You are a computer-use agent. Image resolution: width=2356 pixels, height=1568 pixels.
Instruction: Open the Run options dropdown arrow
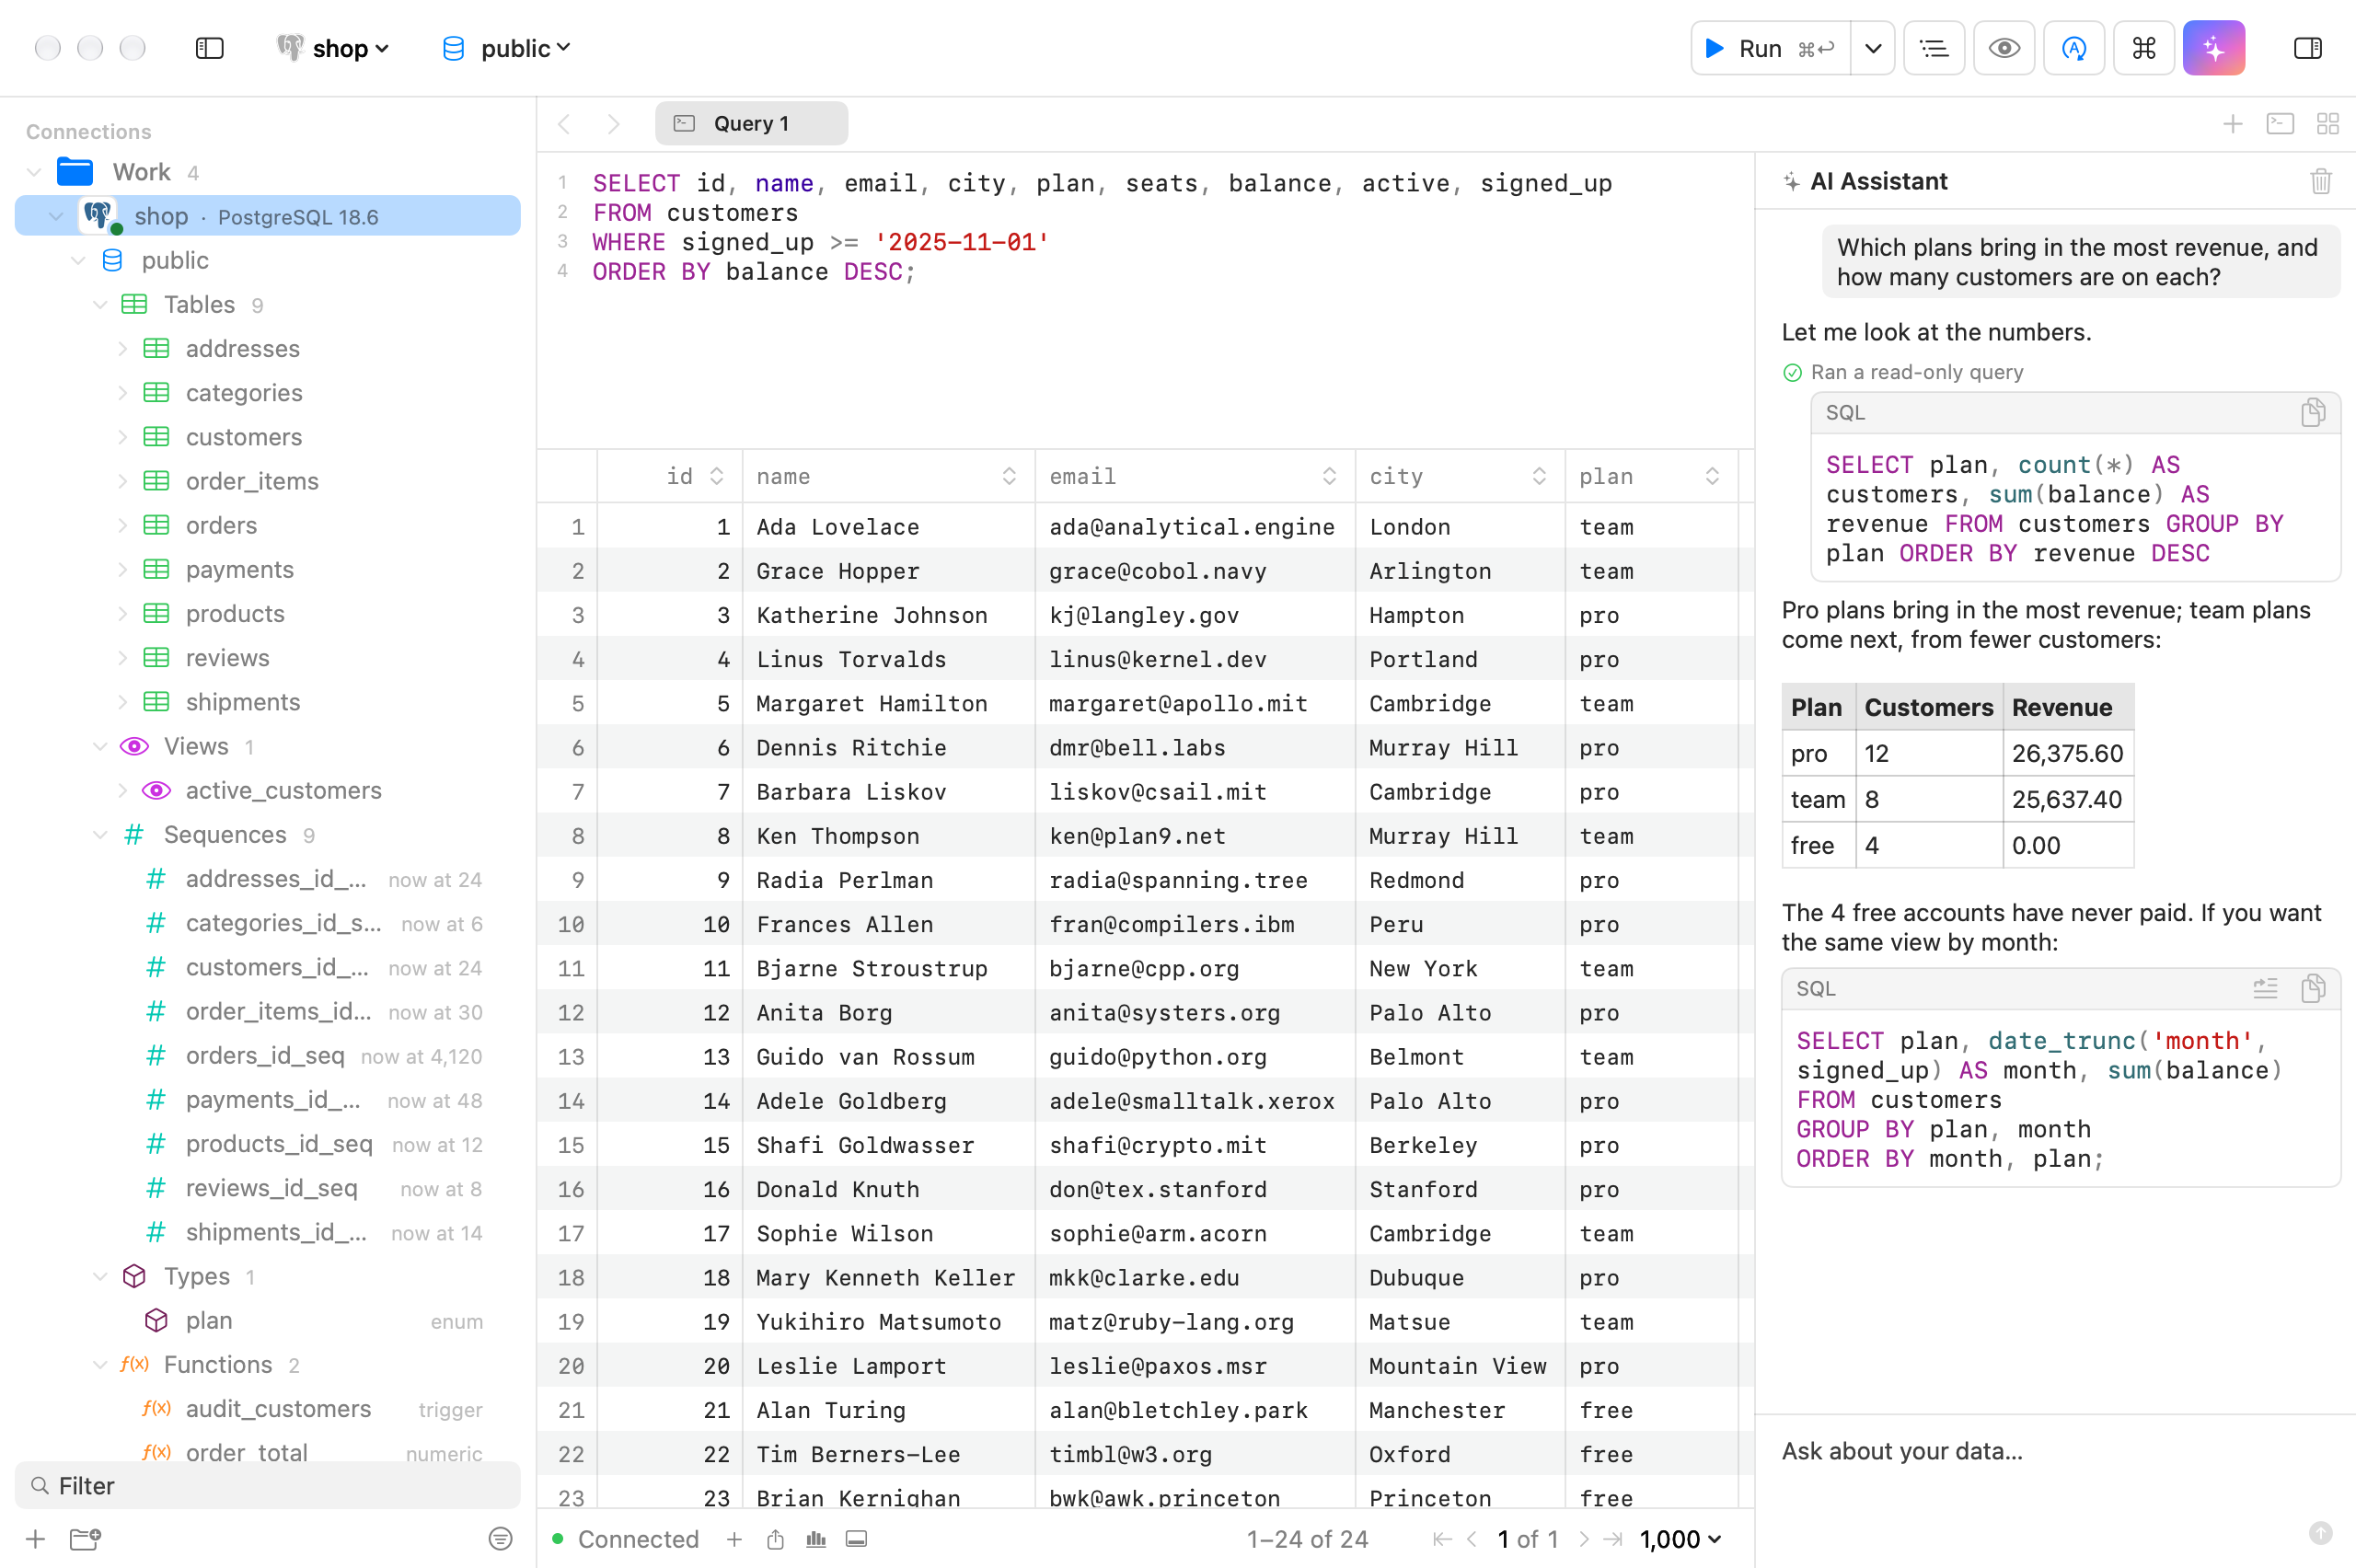pyautogui.click(x=1873, y=48)
